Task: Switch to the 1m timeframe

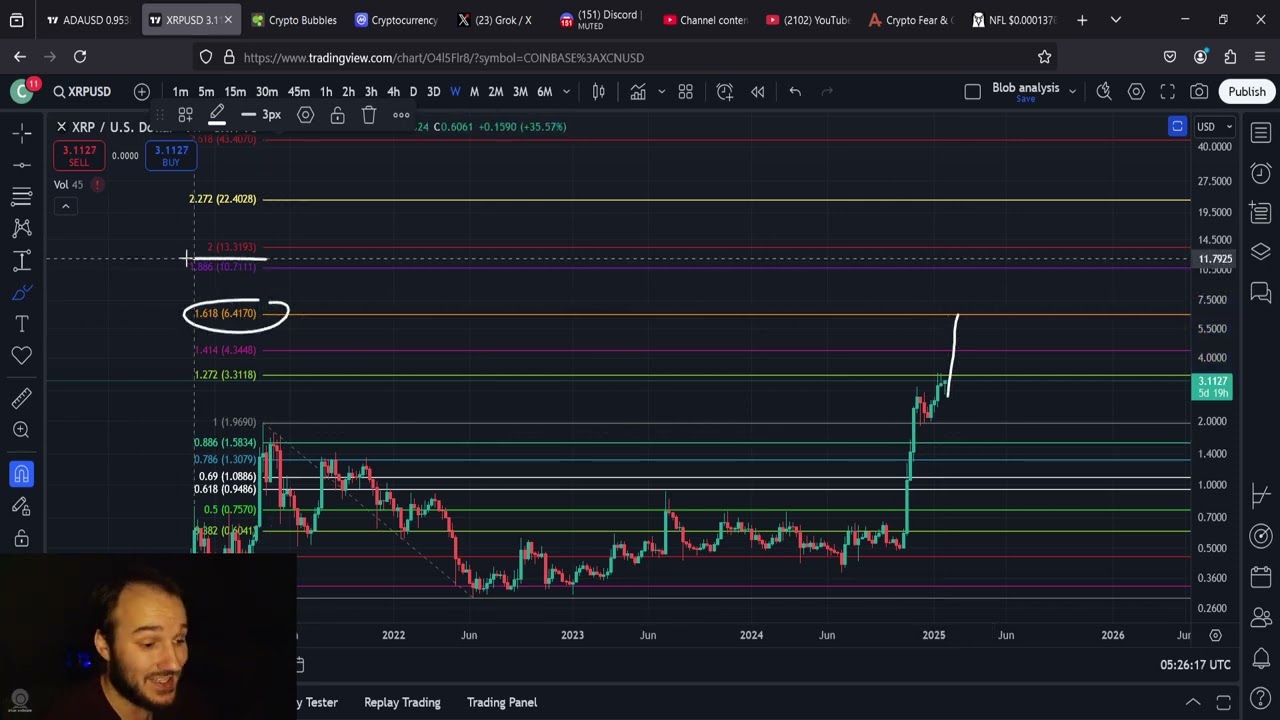Action: point(180,92)
